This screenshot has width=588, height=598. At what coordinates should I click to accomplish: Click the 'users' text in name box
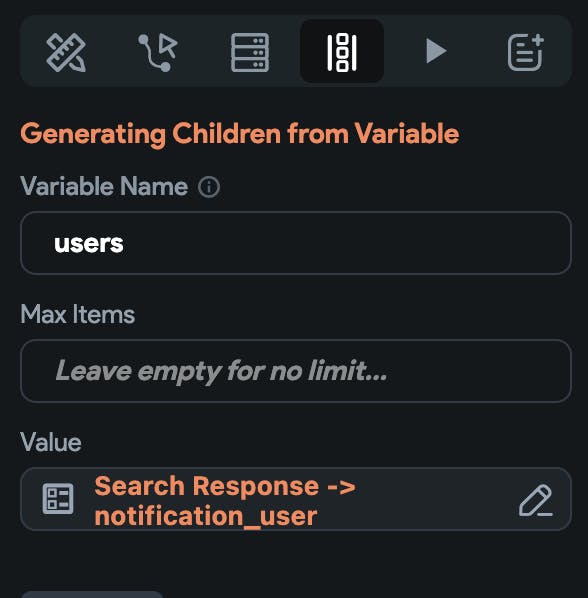point(88,244)
